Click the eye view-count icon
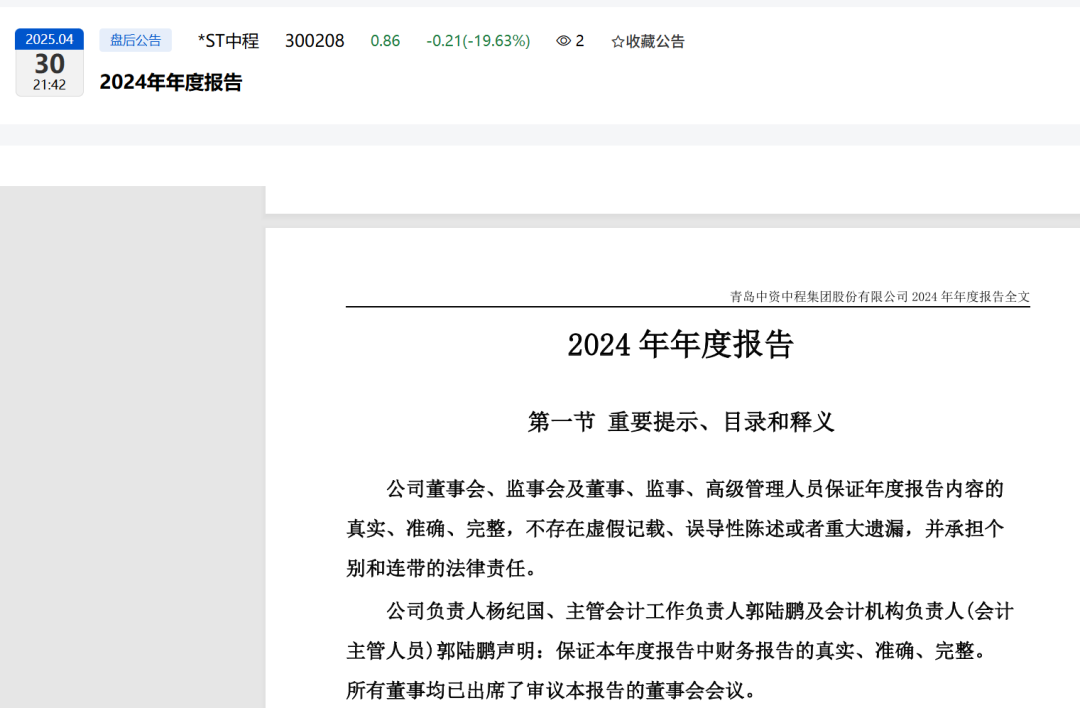 563,41
